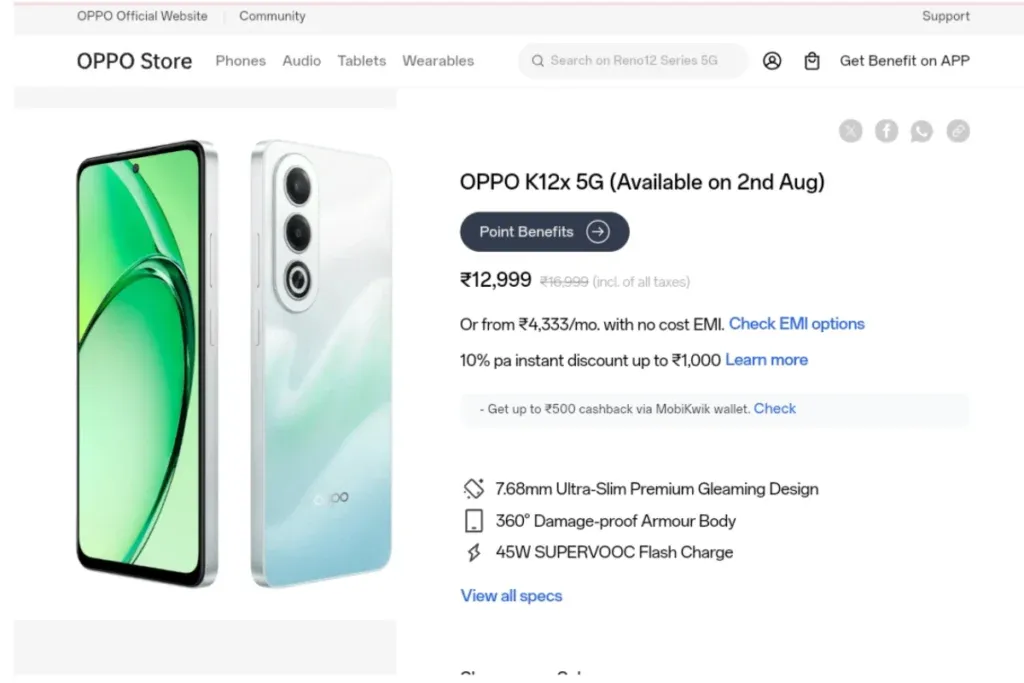Click Check for MobiKwik cashback

coord(775,409)
